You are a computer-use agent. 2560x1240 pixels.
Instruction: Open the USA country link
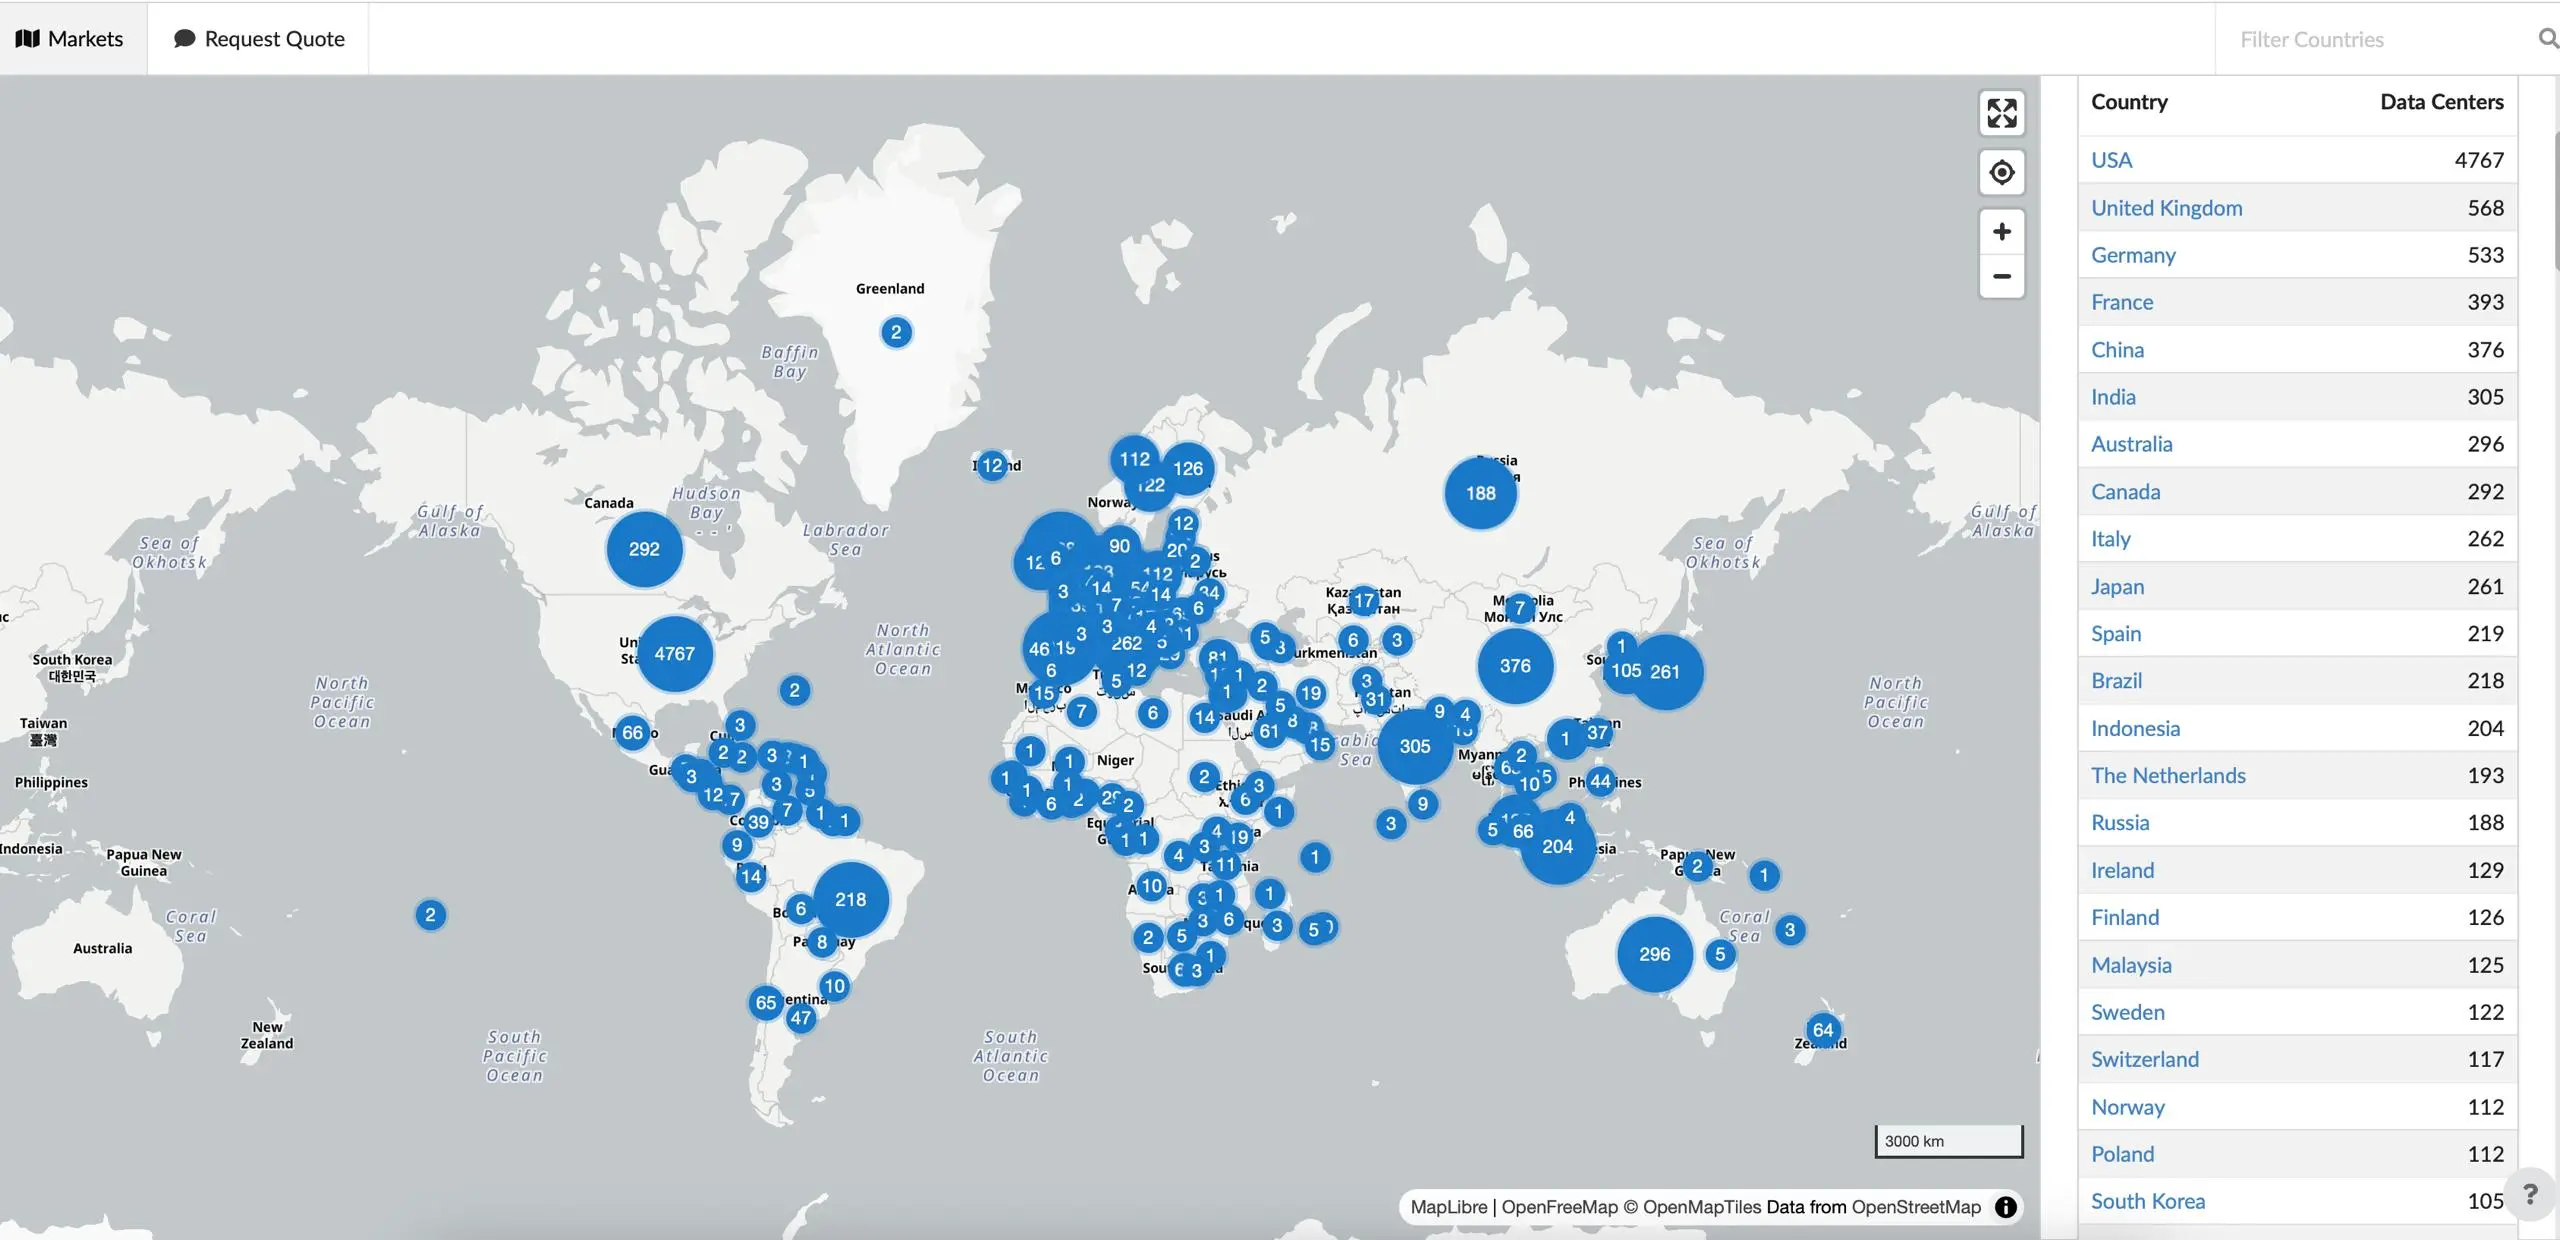click(2111, 160)
